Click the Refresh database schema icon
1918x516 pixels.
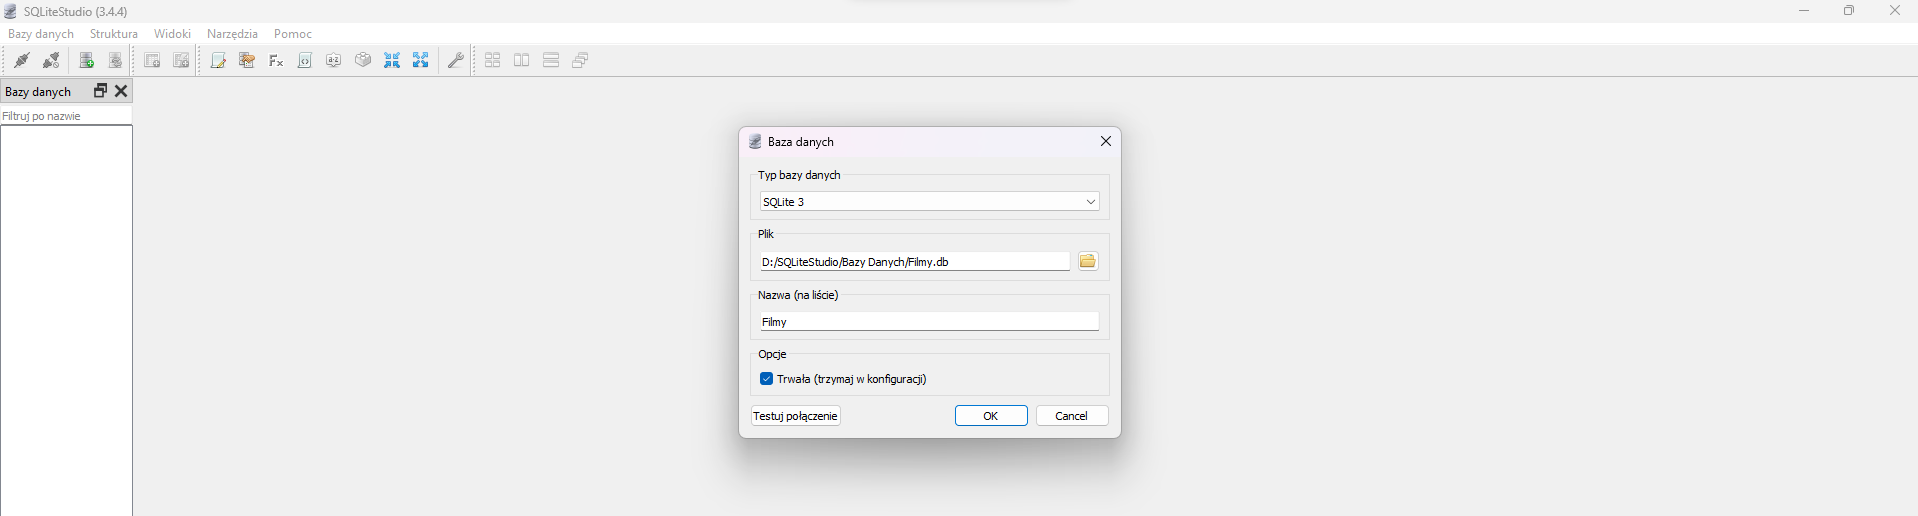click(x=116, y=61)
